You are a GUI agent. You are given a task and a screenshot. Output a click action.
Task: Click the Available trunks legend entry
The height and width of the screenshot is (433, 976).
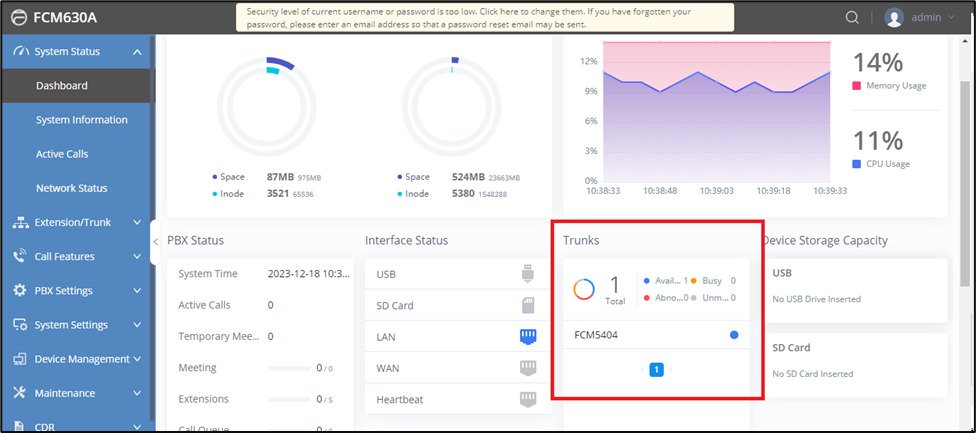[x=665, y=281]
